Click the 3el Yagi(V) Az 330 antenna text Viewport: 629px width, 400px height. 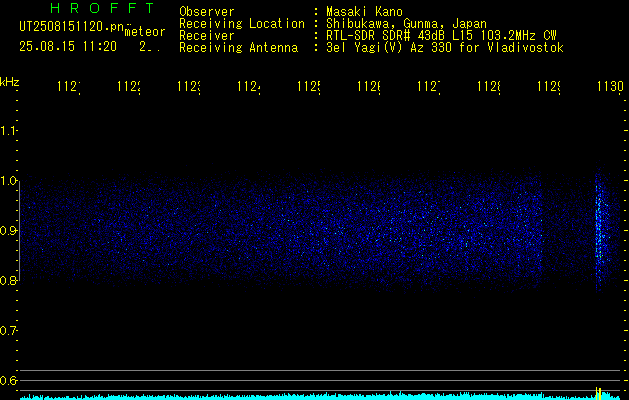pos(445,48)
